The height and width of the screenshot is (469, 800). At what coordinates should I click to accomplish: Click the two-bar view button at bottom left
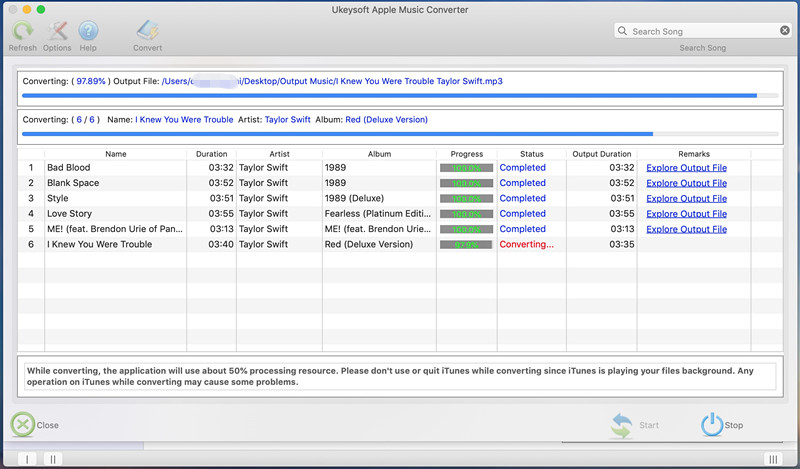(x=53, y=459)
